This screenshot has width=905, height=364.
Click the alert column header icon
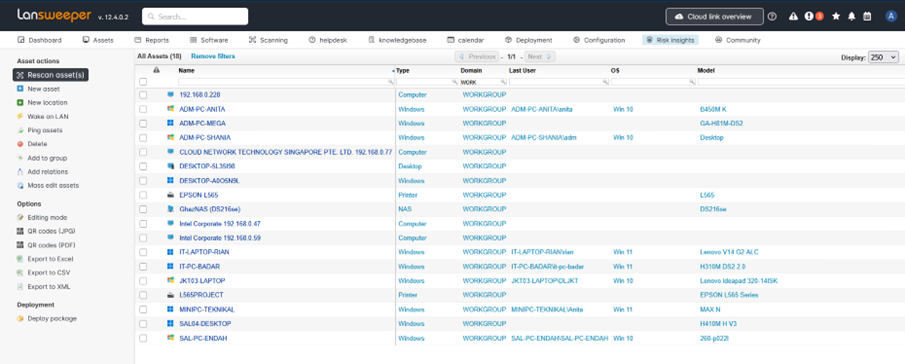click(156, 70)
